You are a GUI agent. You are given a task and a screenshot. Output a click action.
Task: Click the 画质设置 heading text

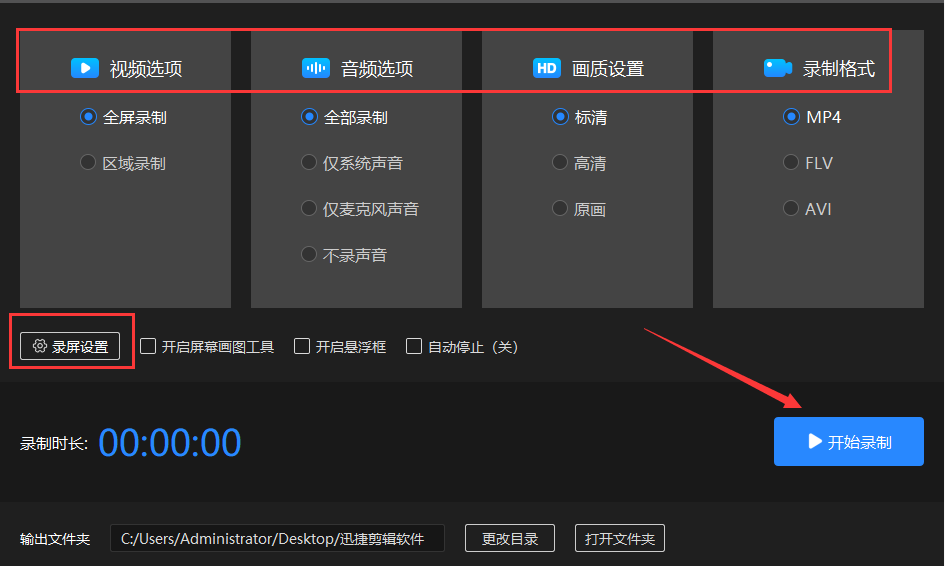click(608, 69)
